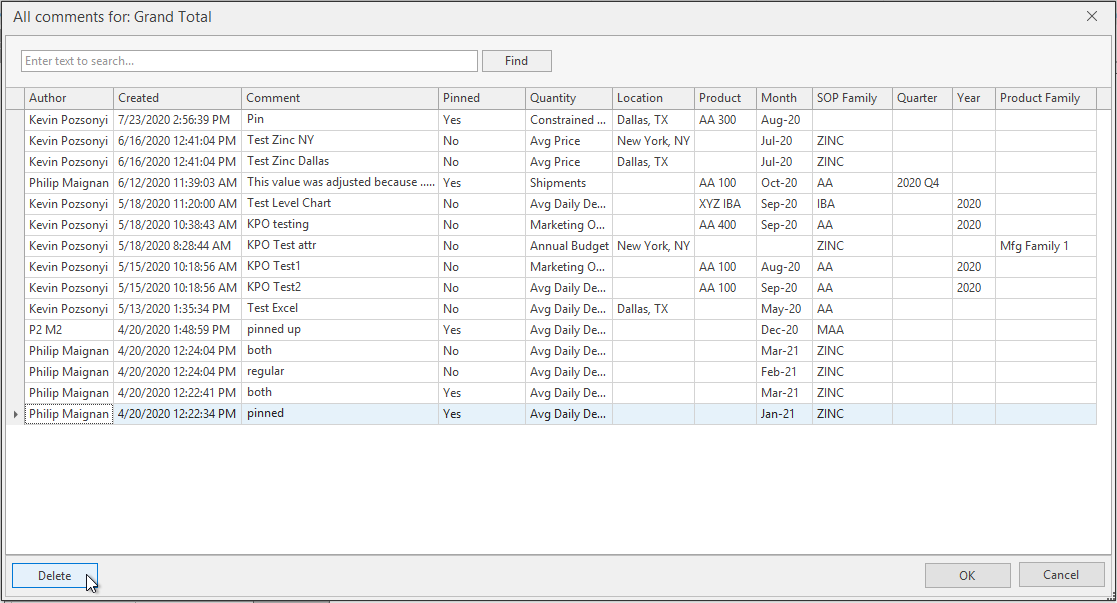Click the 'Mfg Family 1' cell
This screenshot has height=603, width=1117.
click(1045, 246)
